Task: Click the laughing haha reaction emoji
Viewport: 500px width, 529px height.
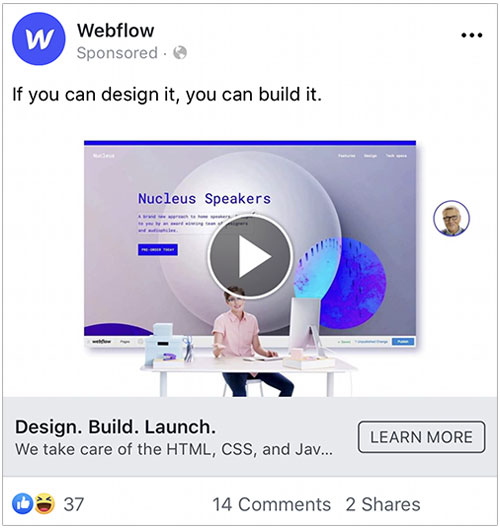Action: pyautogui.click(x=45, y=504)
